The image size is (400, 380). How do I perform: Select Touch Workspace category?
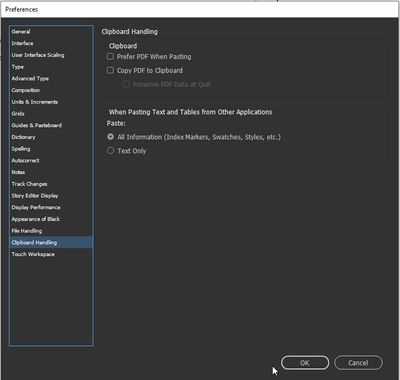[x=51, y=254]
